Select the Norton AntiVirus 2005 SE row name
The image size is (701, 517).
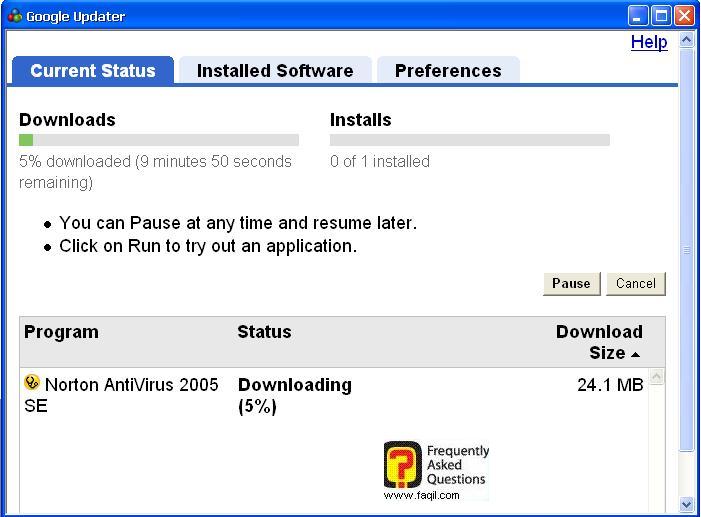coord(121,395)
